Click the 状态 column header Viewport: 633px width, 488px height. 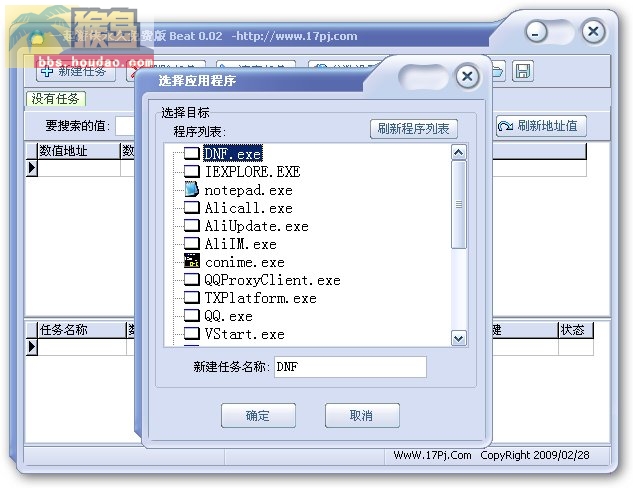point(575,330)
